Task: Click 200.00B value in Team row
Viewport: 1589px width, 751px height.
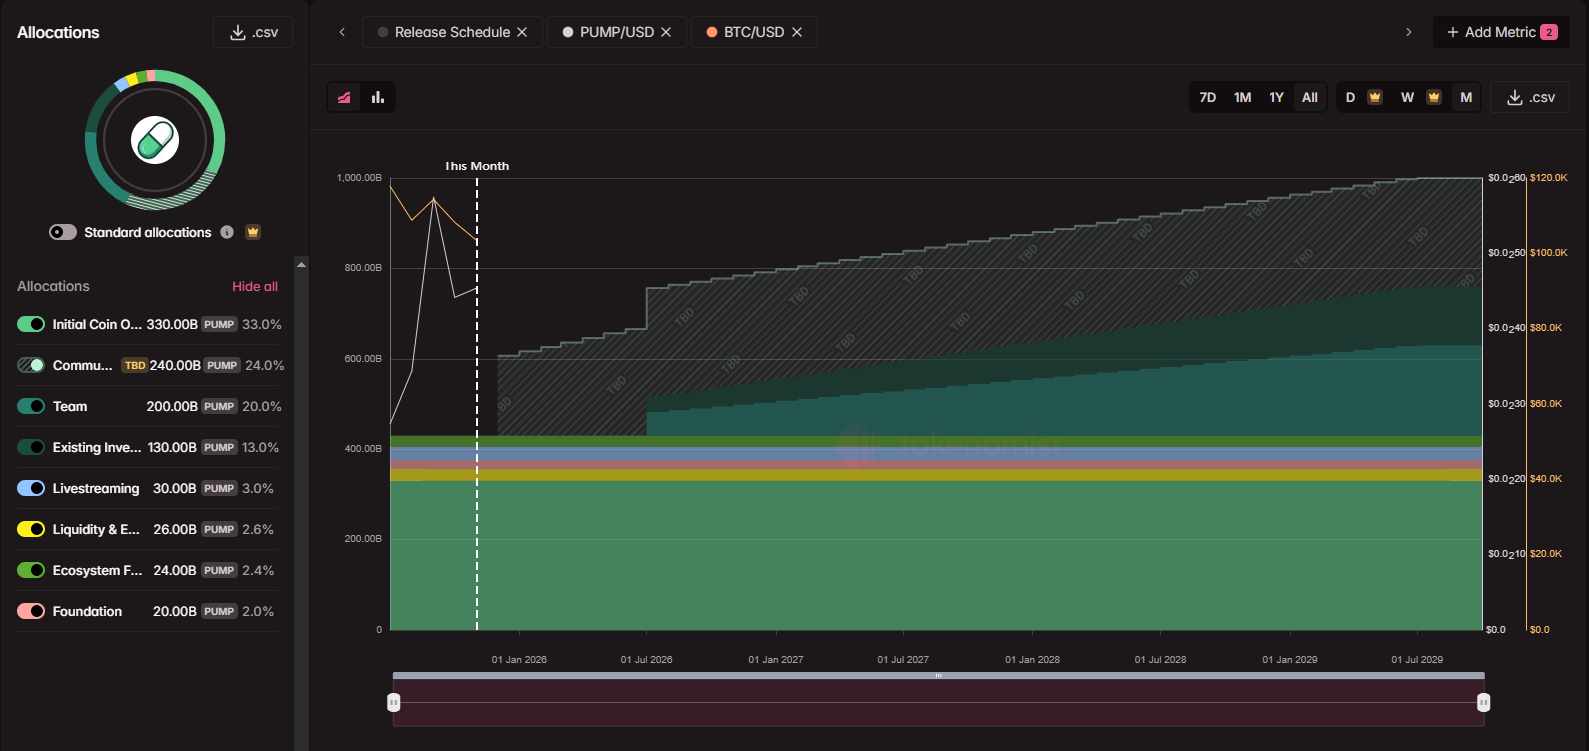Action: (172, 406)
